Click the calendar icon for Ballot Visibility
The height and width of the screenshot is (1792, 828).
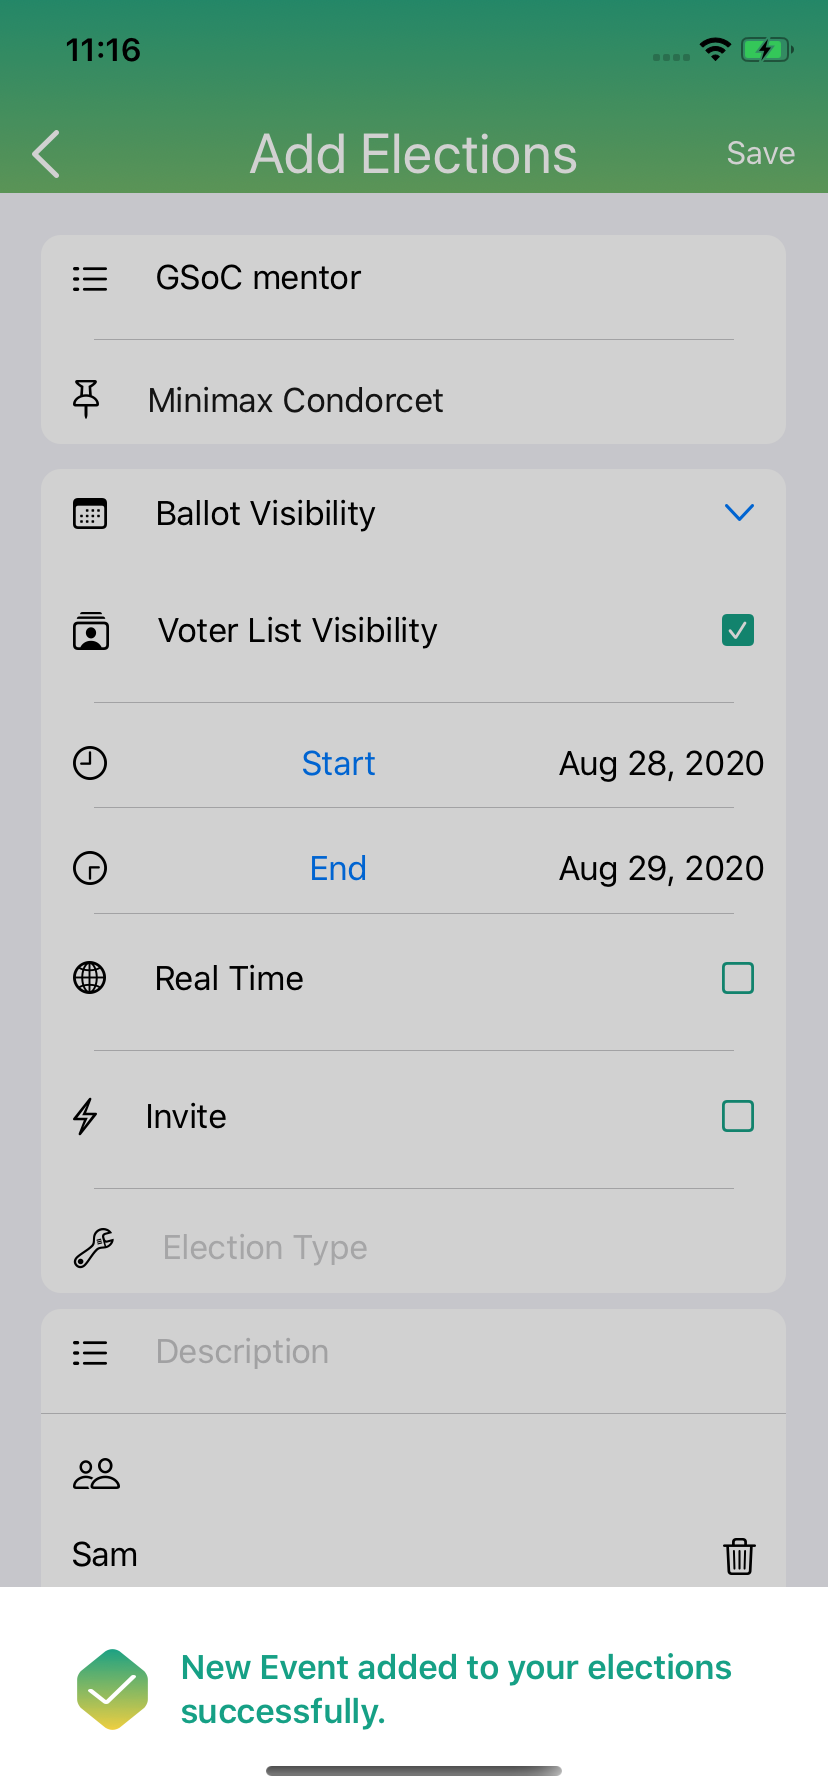(90, 513)
